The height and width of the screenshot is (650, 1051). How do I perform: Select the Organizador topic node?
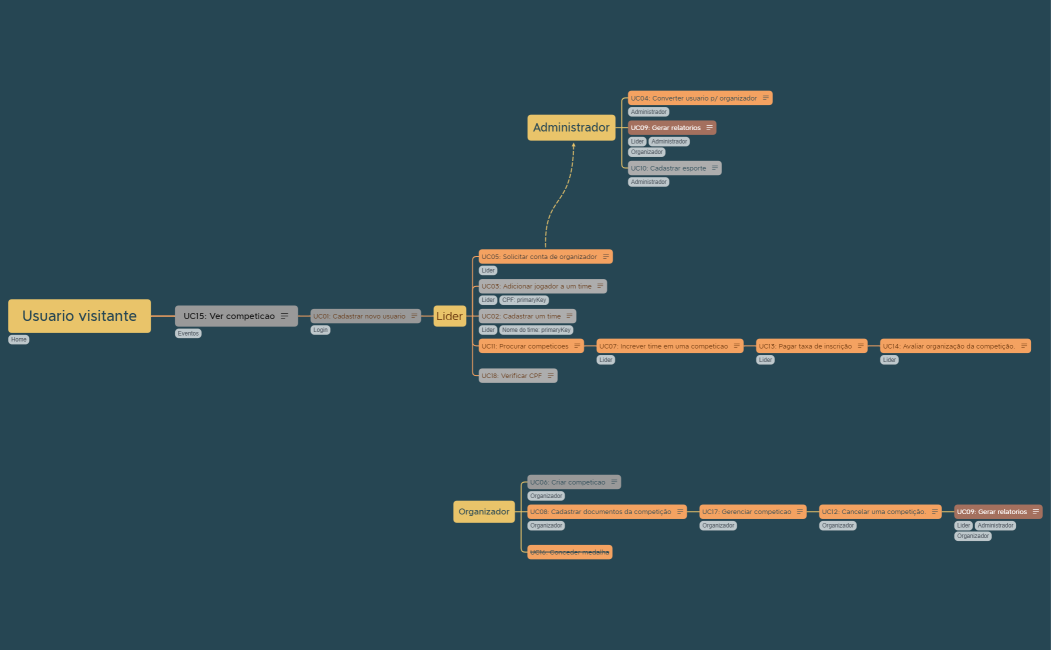(484, 511)
